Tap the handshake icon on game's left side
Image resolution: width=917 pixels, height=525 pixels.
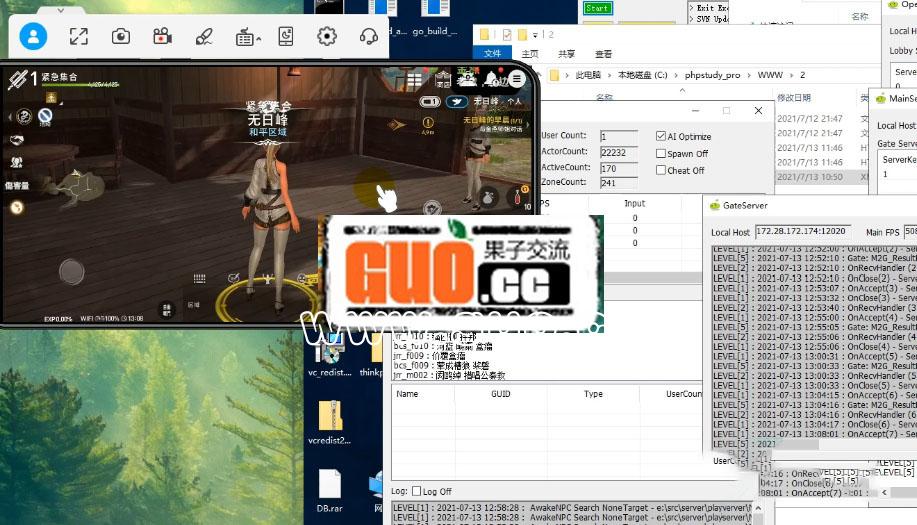pyautogui.click(x=17, y=140)
